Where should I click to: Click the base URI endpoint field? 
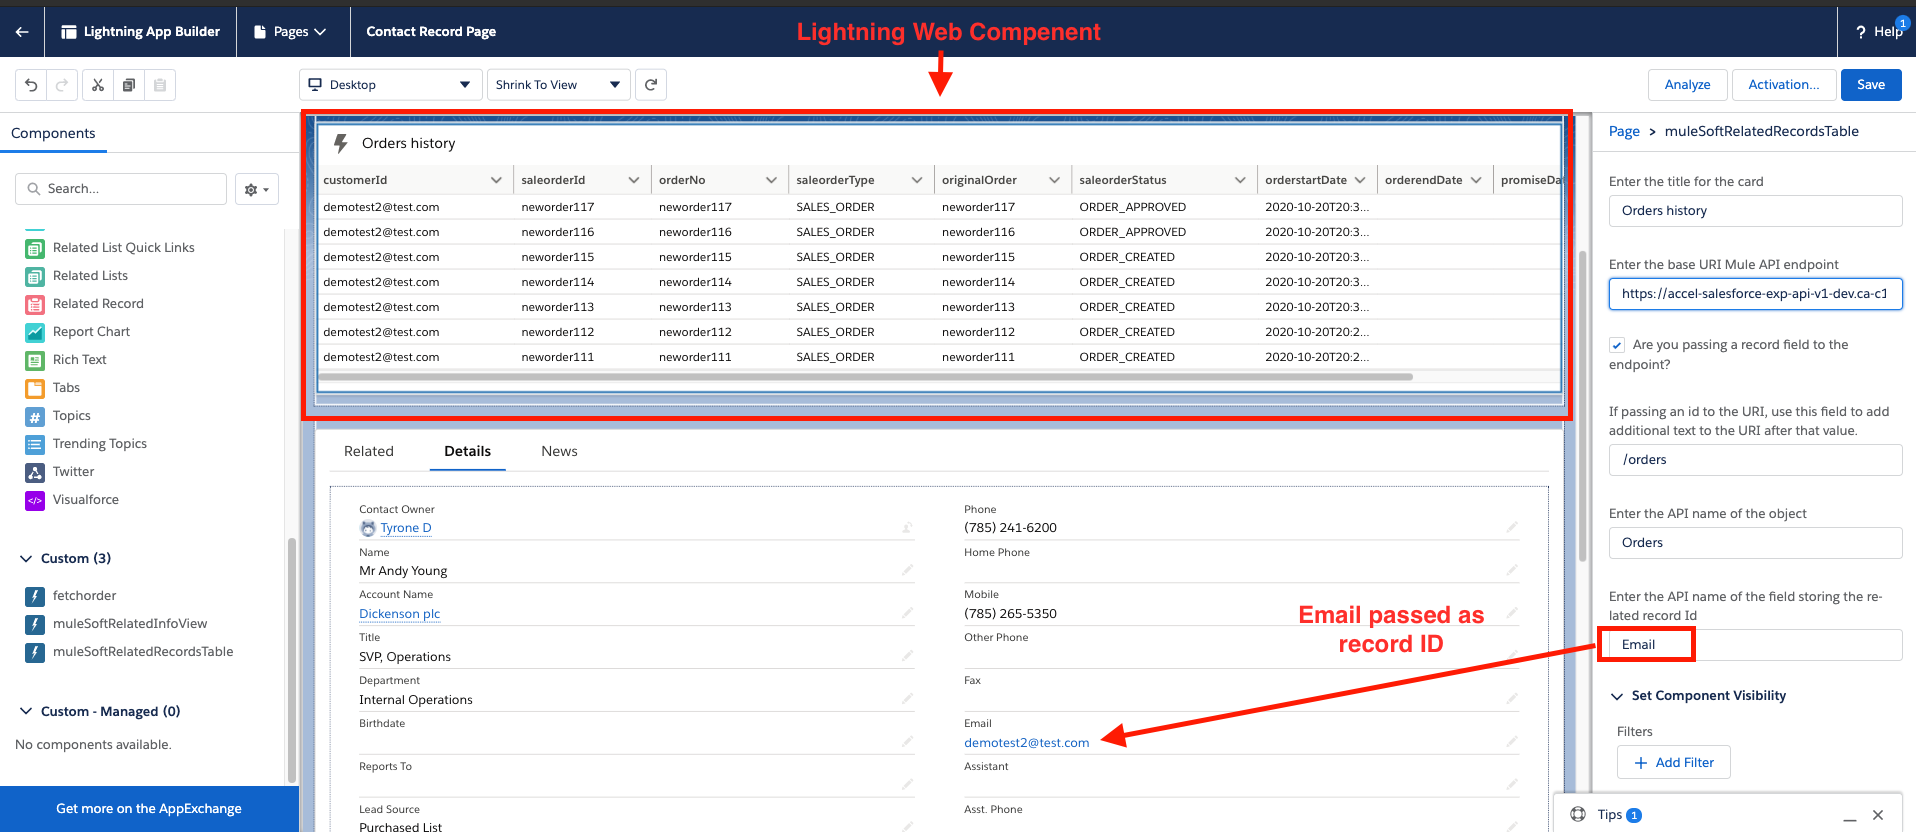(x=1755, y=294)
